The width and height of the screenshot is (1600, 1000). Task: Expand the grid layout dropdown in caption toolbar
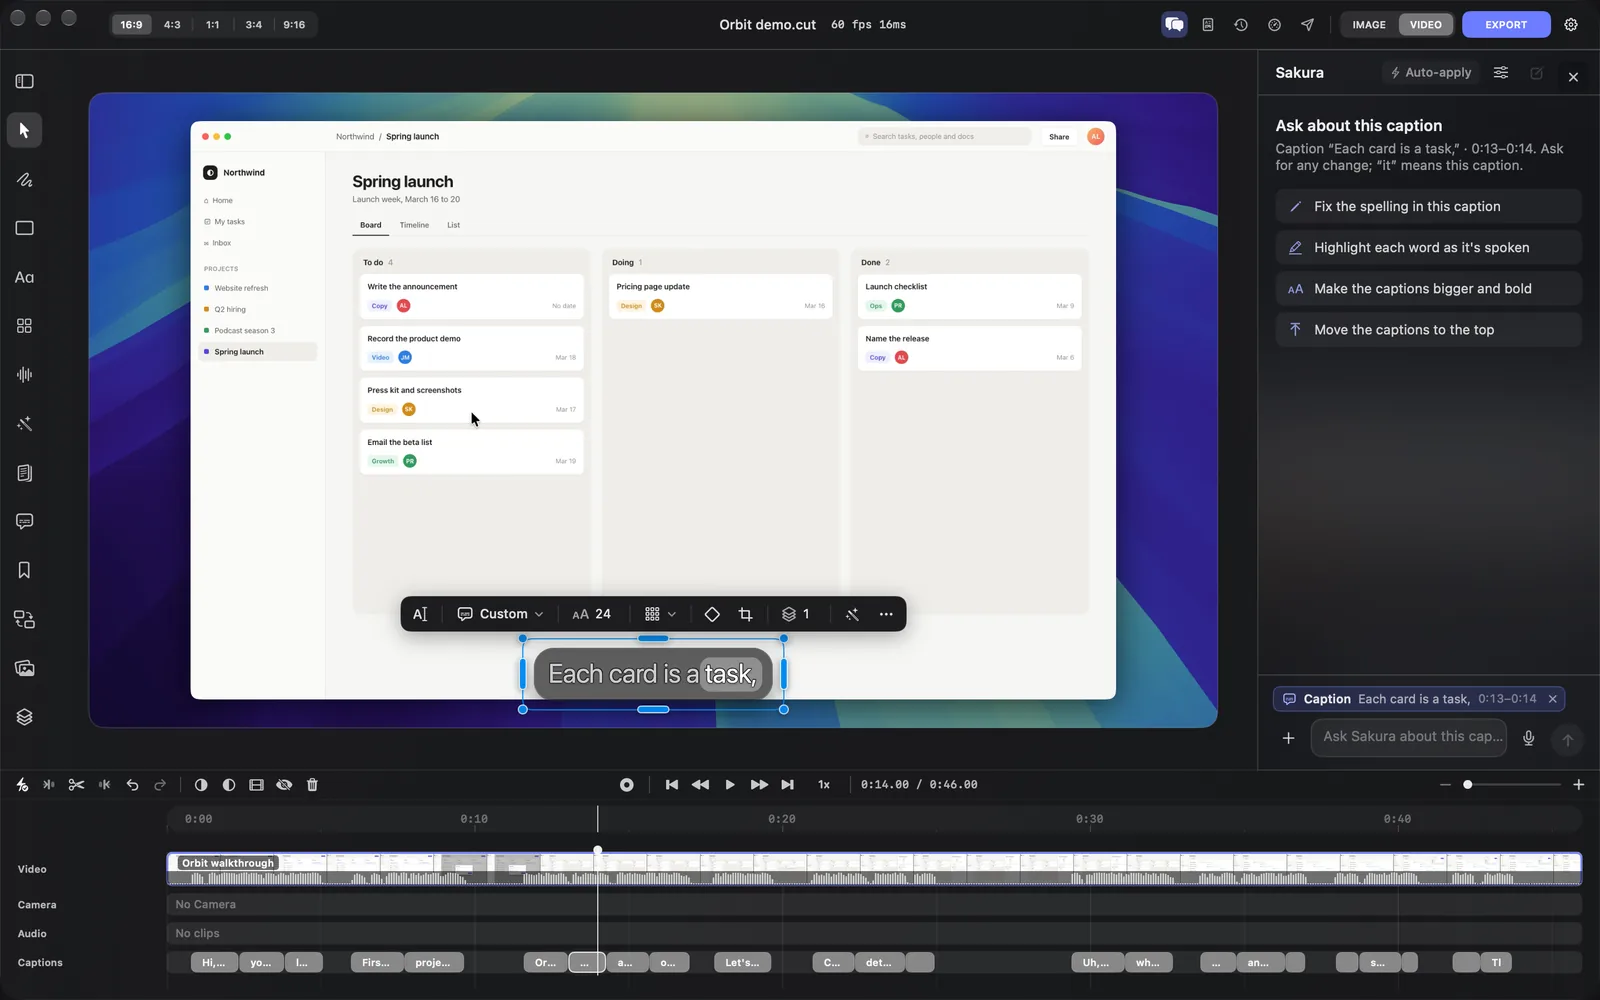(660, 614)
